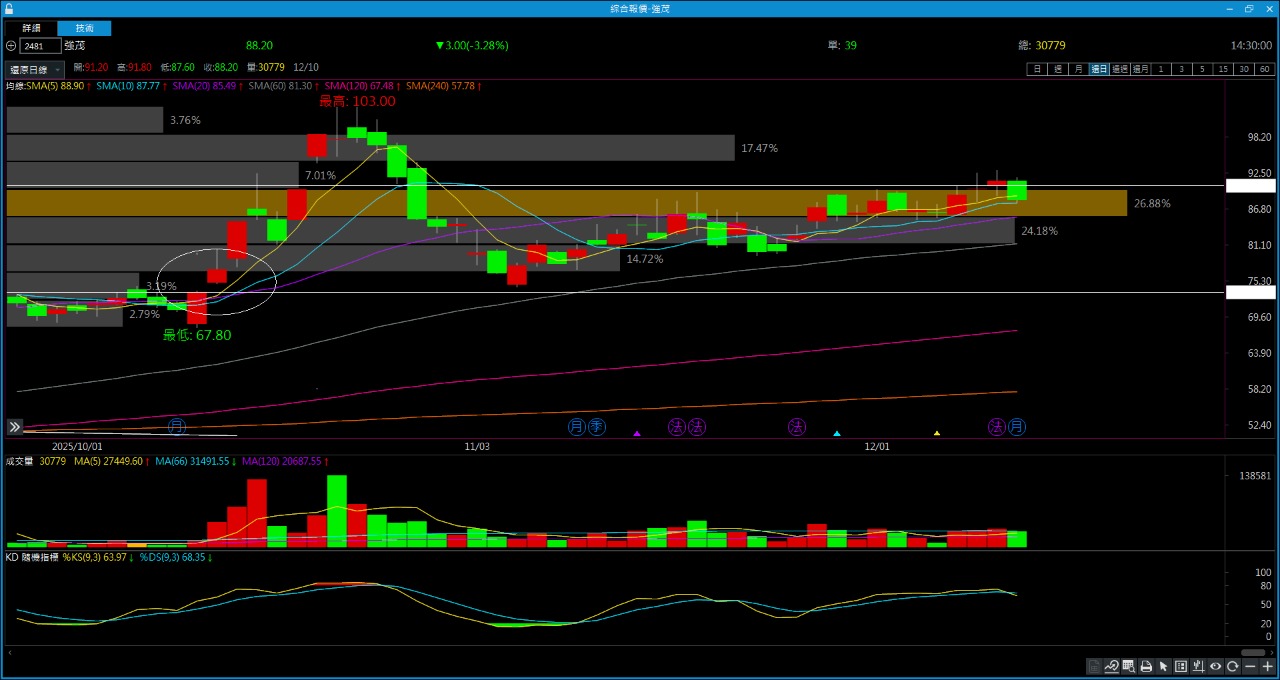Select the 60-minute timeframe button
Viewport: 1280px width, 680px height.
pos(1266,69)
